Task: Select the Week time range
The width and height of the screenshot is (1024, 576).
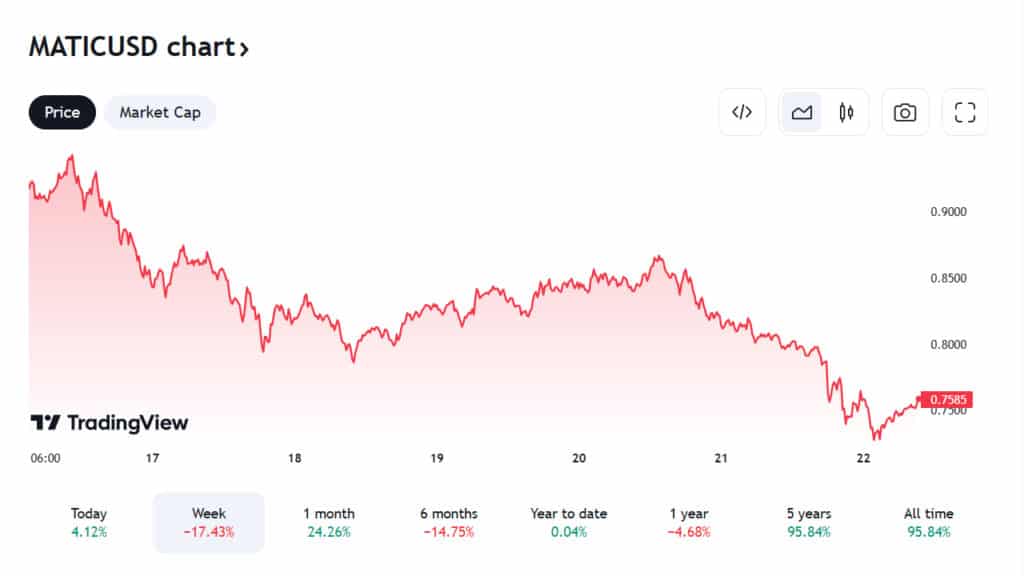Action: 208,522
